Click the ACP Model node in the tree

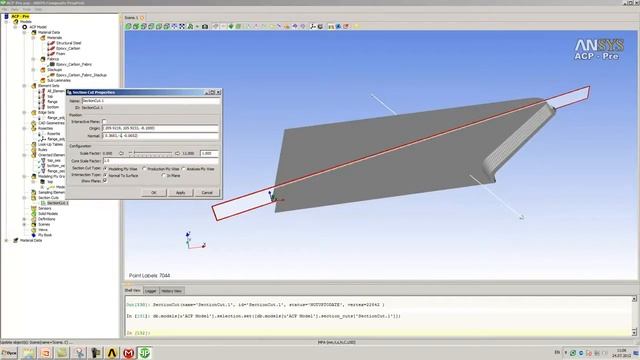pos(38,27)
